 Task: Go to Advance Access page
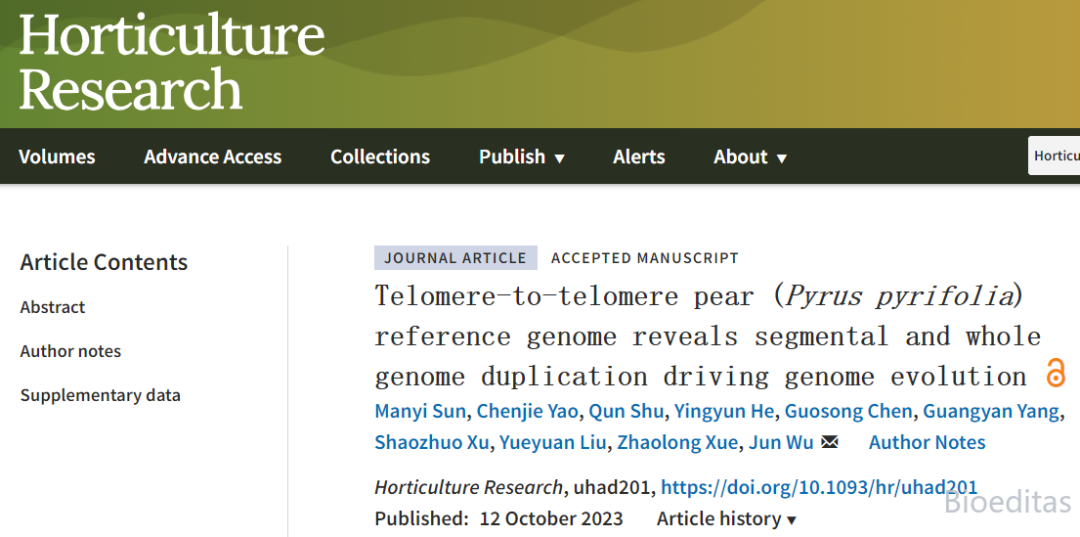click(x=213, y=157)
